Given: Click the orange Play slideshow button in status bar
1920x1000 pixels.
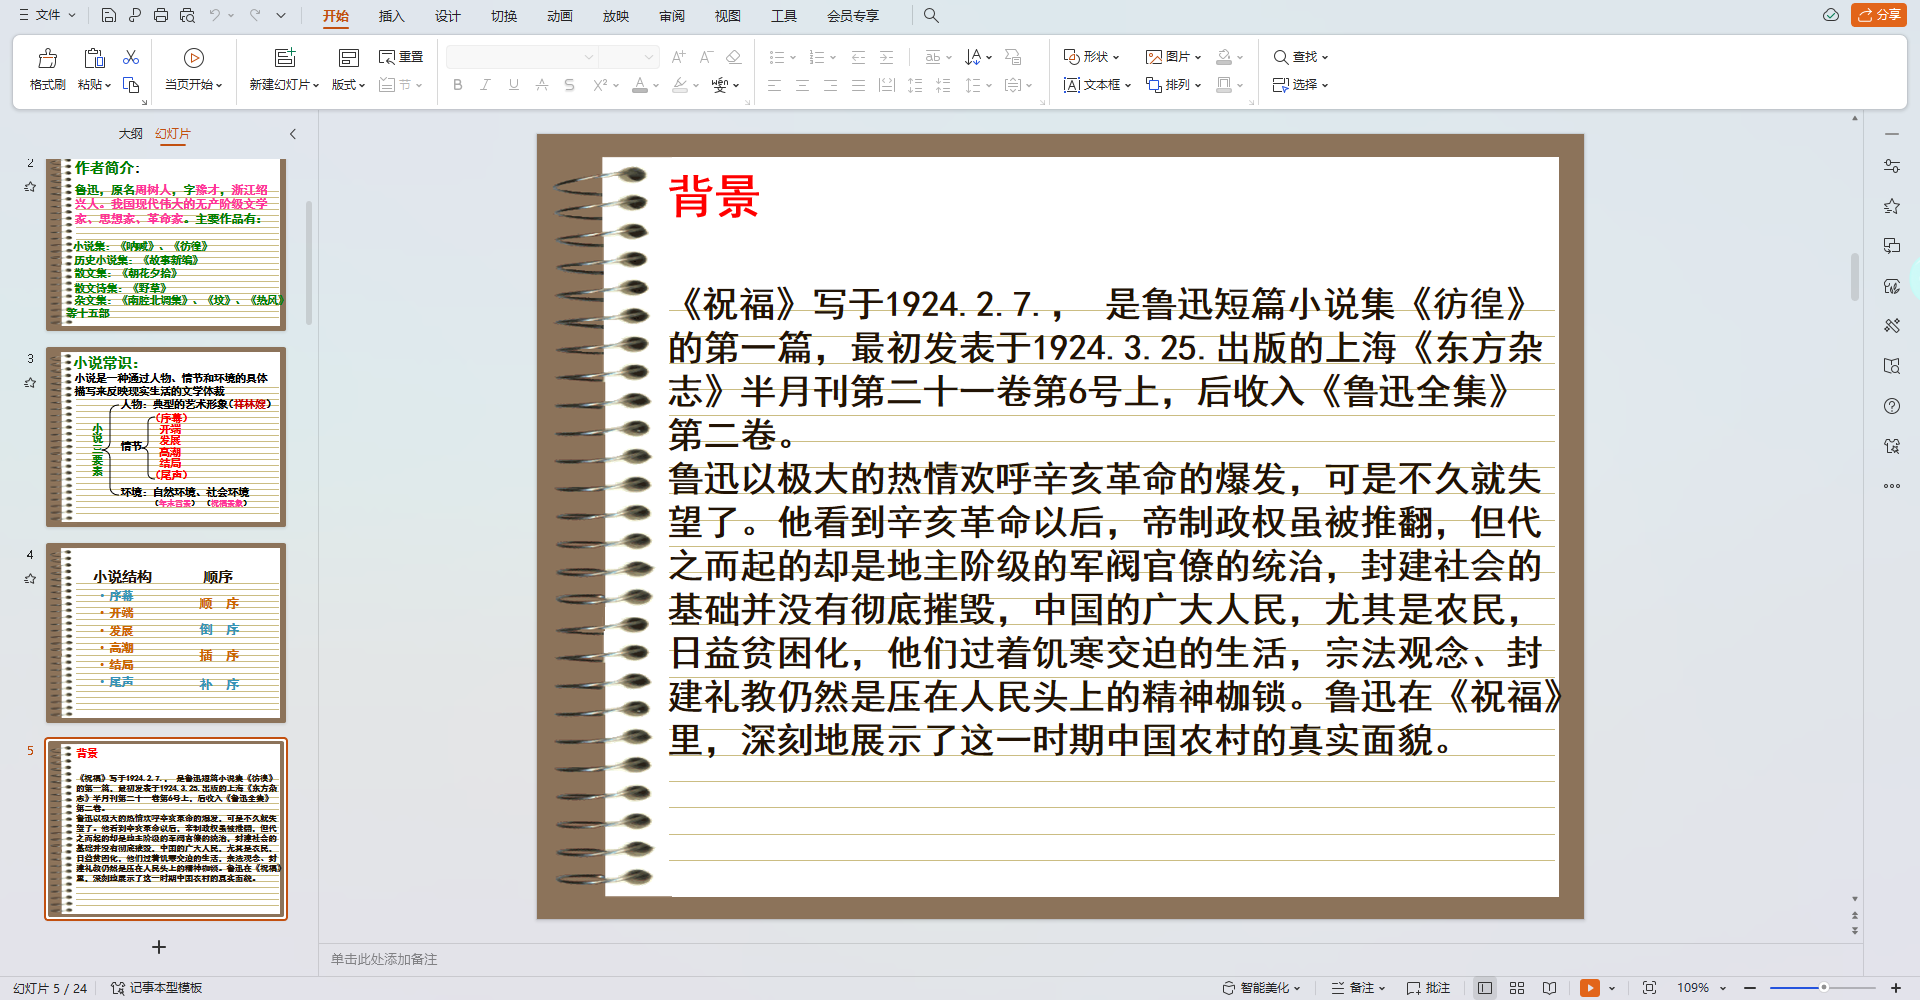Looking at the screenshot, I should coord(1589,988).
